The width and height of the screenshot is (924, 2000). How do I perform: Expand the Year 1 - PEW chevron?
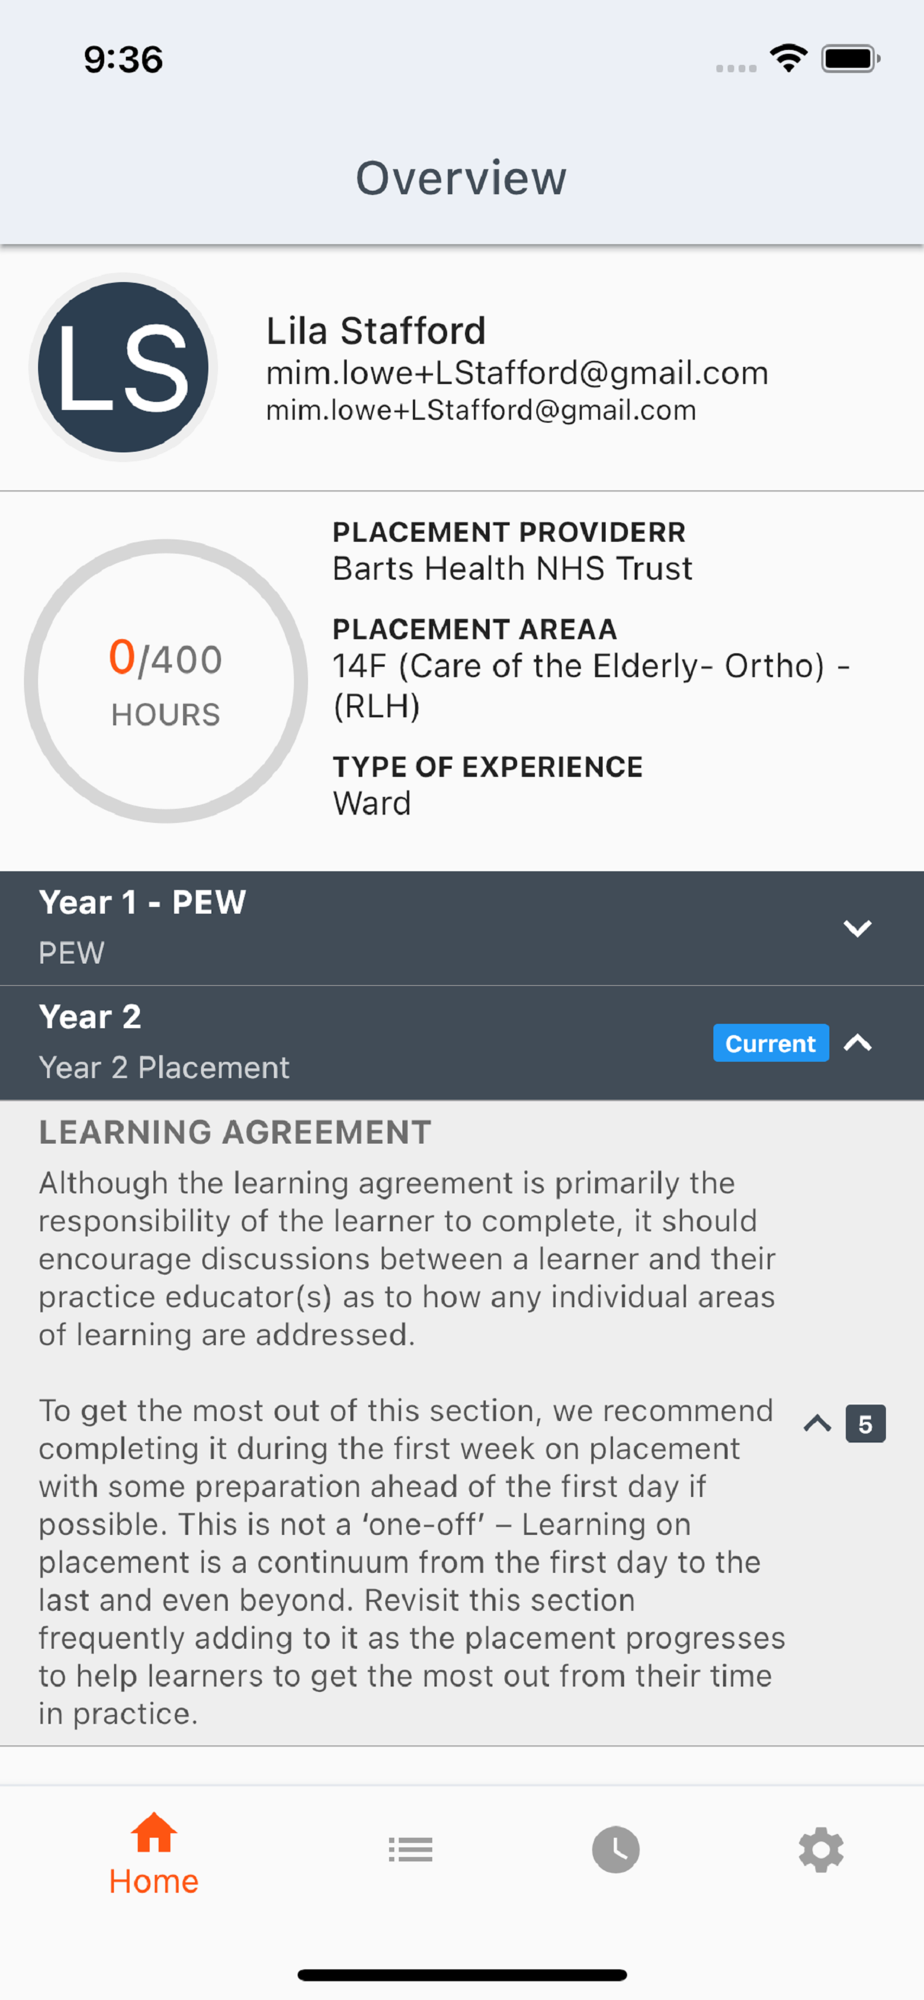pos(857,928)
